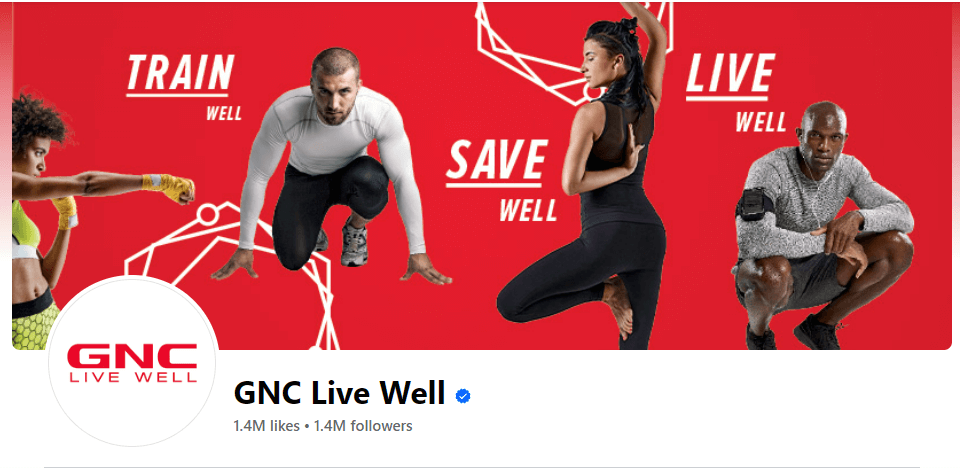Click the large LIVE headline on cover
This screenshot has height=470, width=960.
coord(730,75)
